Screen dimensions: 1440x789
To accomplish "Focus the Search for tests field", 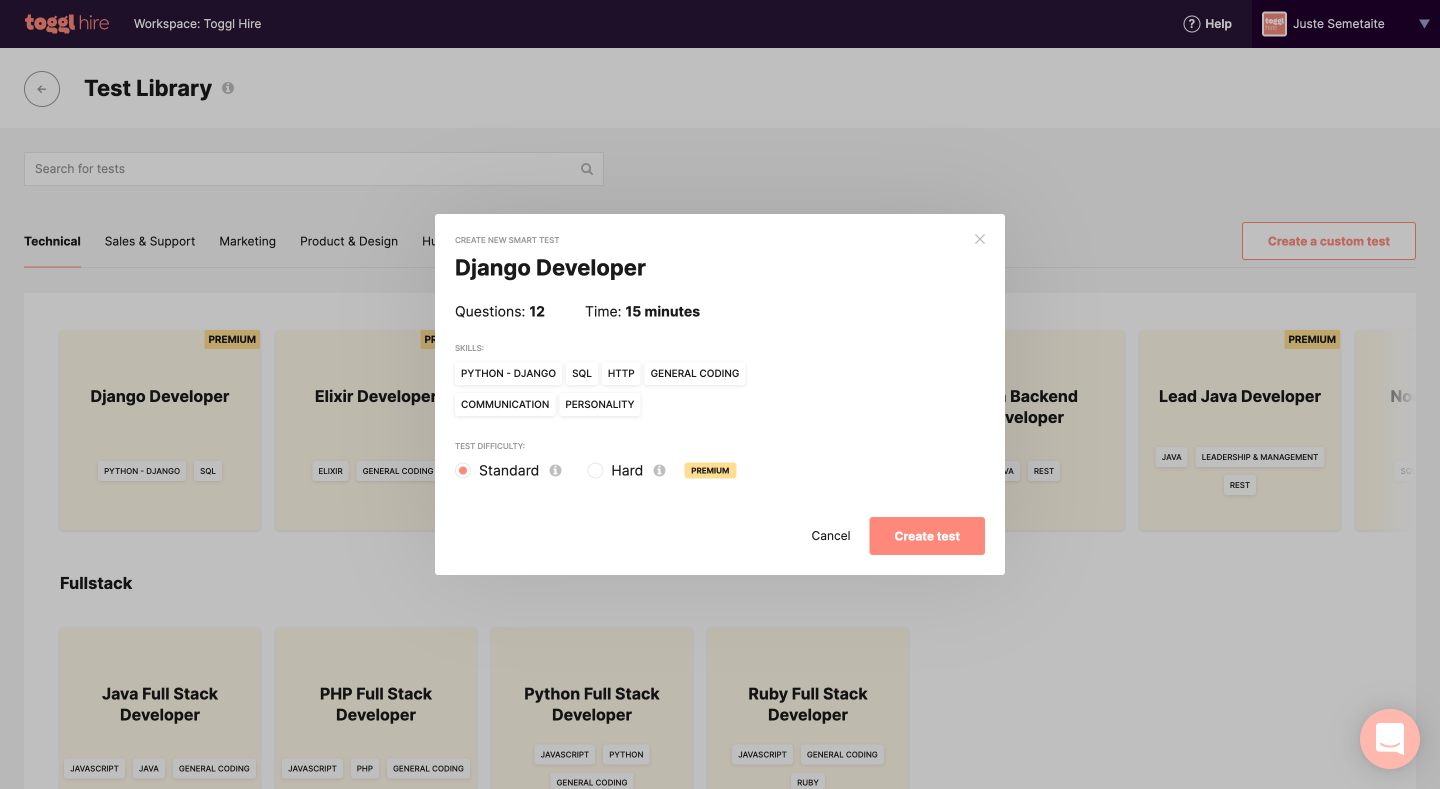I will pyautogui.click(x=314, y=169).
